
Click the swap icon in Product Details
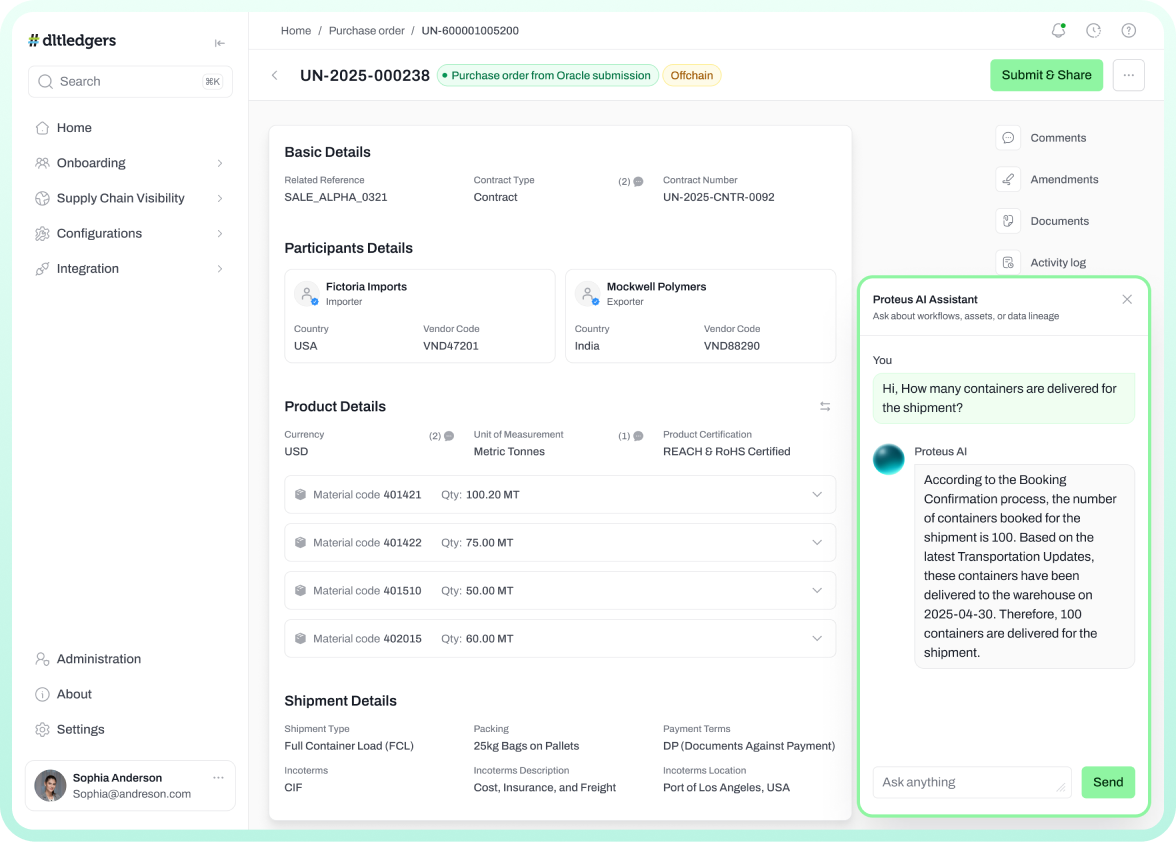click(825, 407)
